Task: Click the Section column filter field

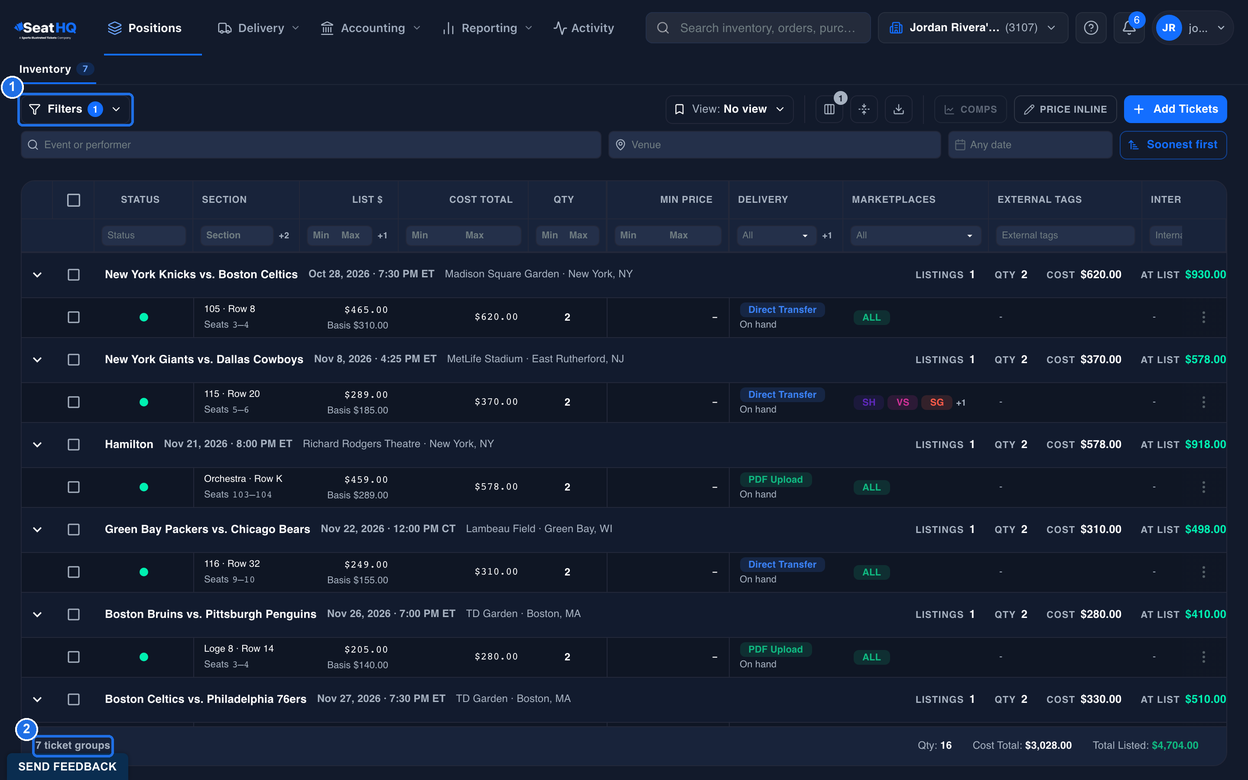Action: coord(236,236)
